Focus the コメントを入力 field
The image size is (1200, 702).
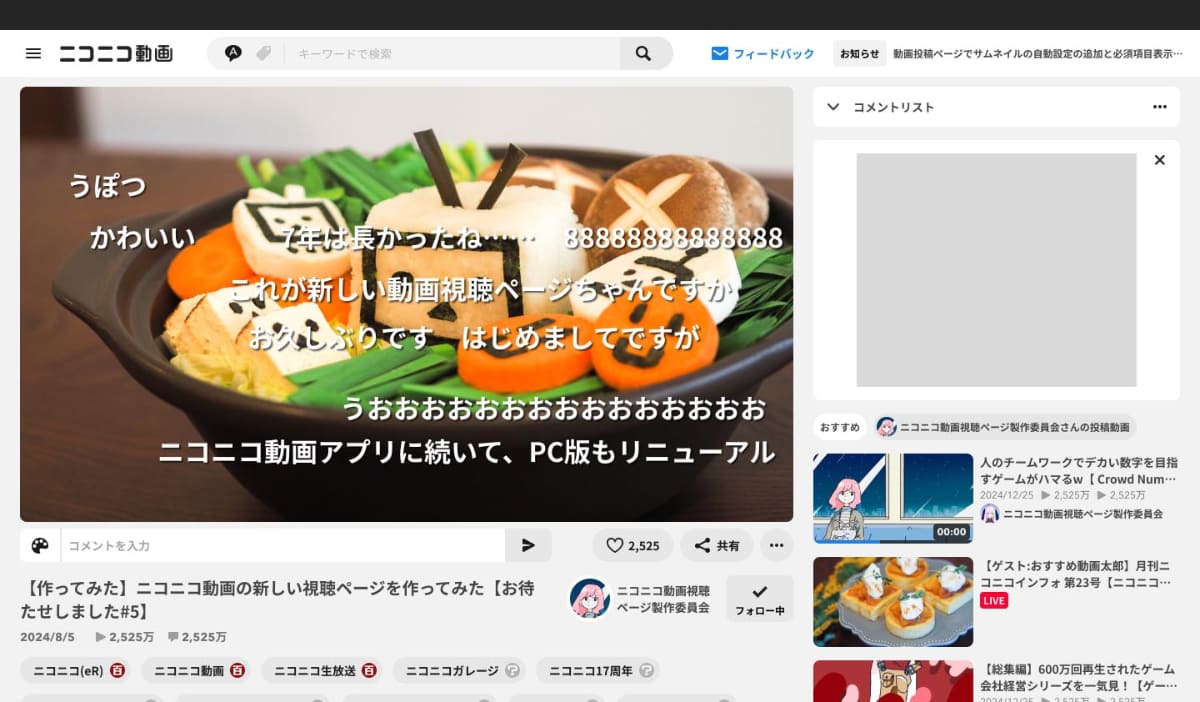tap(283, 546)
